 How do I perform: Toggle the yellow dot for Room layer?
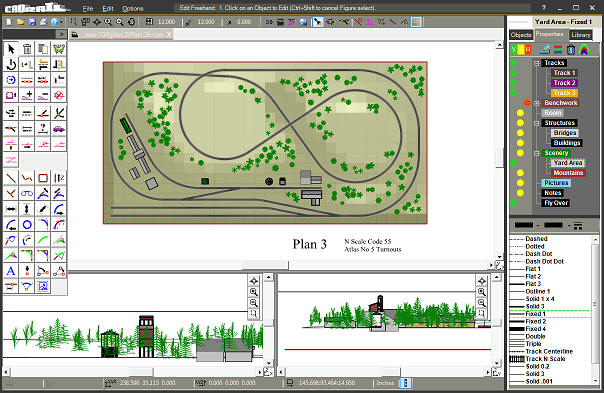pos(520,113)
